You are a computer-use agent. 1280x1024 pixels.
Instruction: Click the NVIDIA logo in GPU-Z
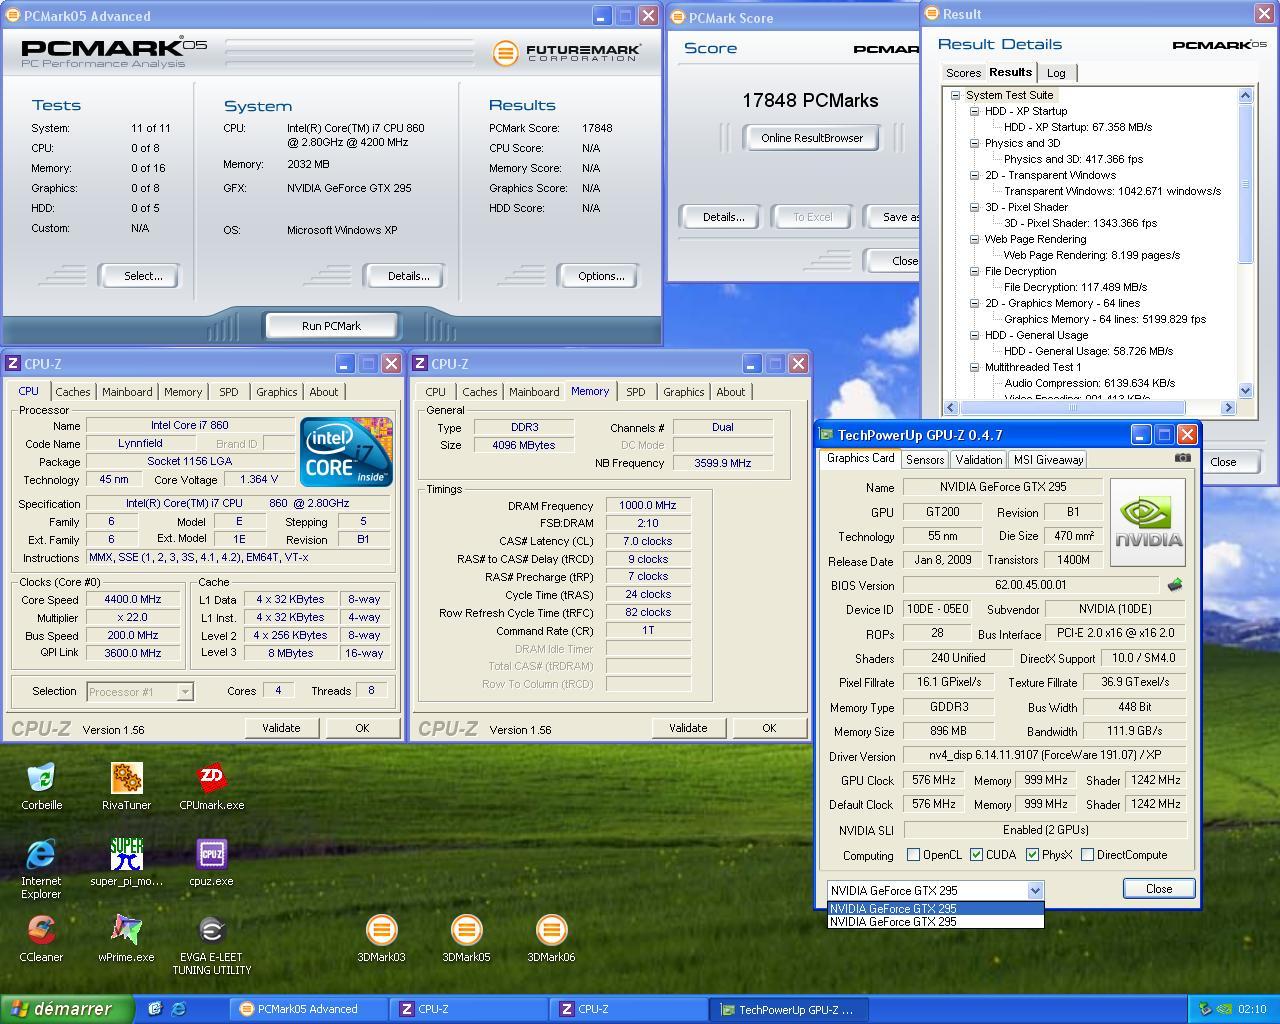(1148, 522)
